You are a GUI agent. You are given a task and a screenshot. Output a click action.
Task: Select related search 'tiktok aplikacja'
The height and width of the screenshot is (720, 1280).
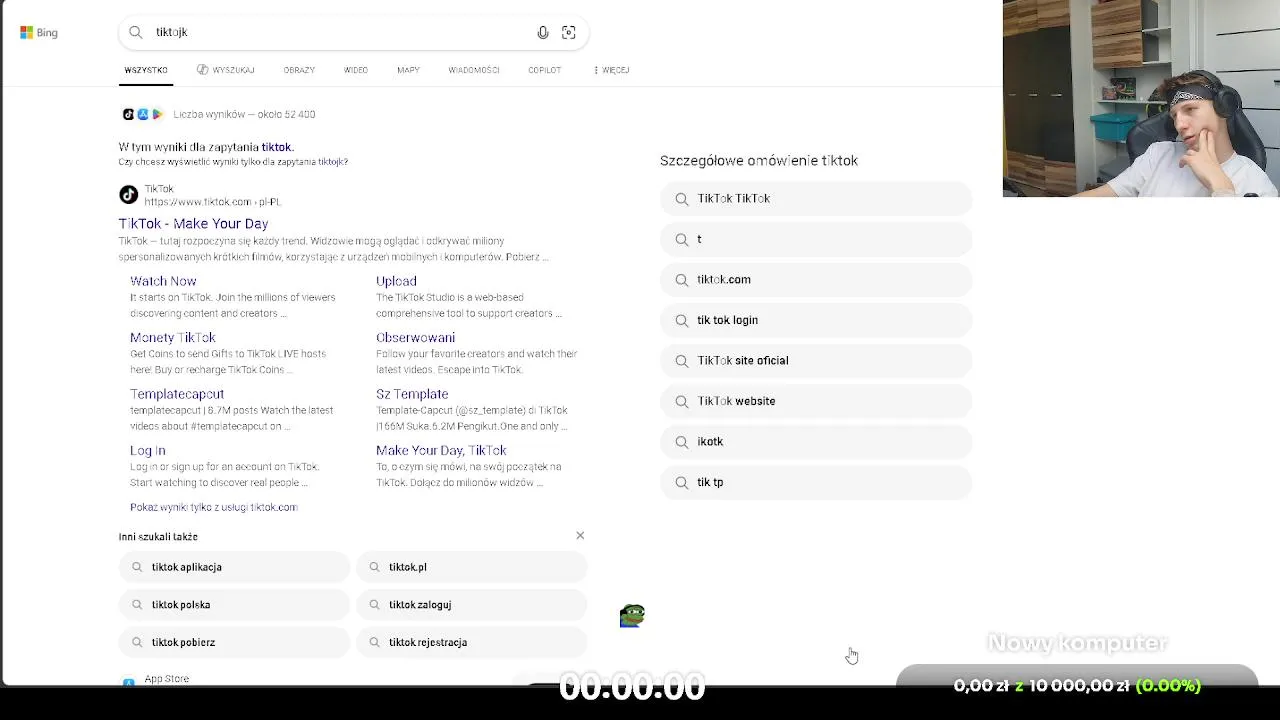(x=234, y=567)
